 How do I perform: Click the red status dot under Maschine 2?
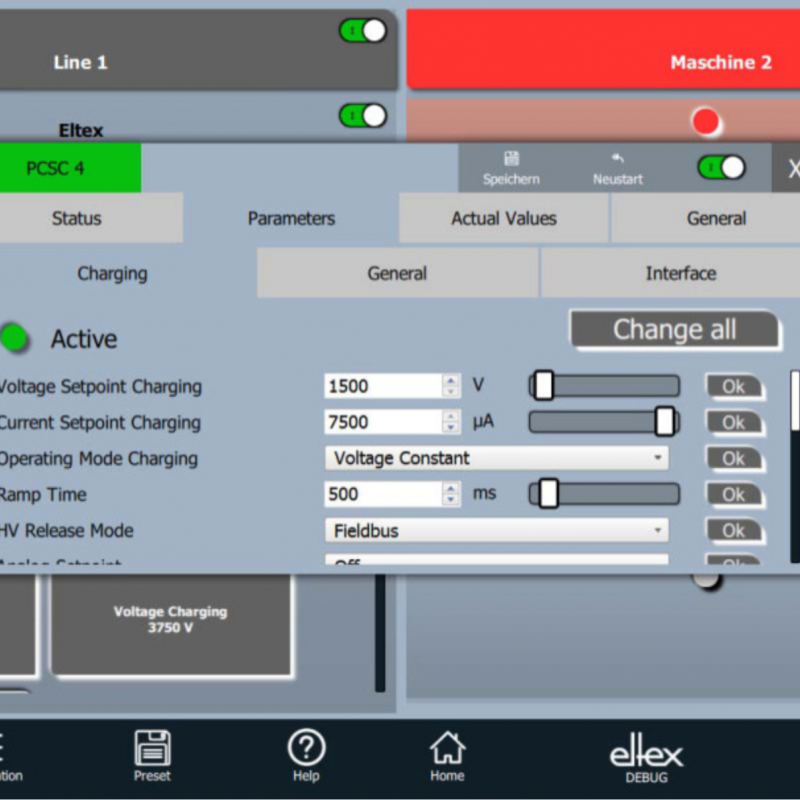pyautogui.click(x=706, y=122)
